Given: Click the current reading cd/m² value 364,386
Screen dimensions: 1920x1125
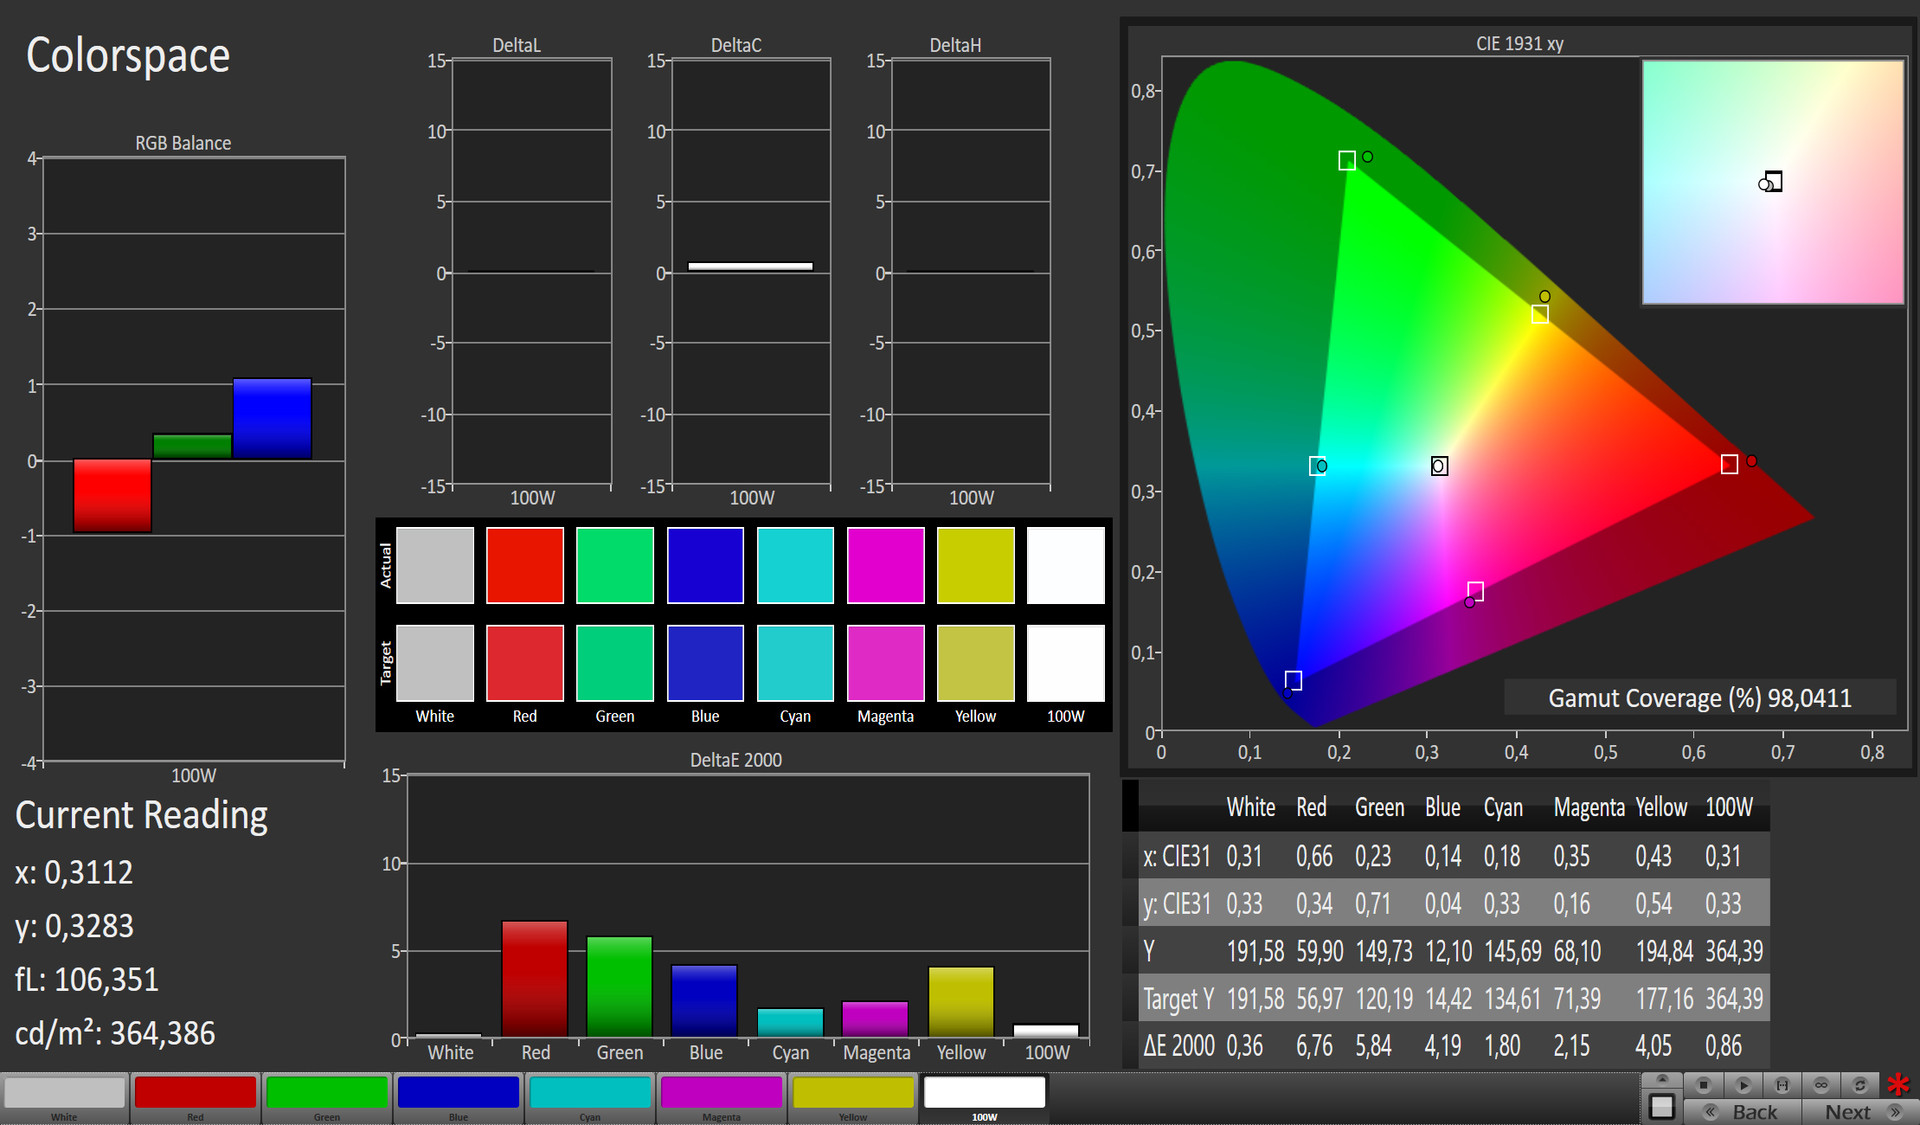Looking at the screenshot, I should click(x=163, y=1033).
